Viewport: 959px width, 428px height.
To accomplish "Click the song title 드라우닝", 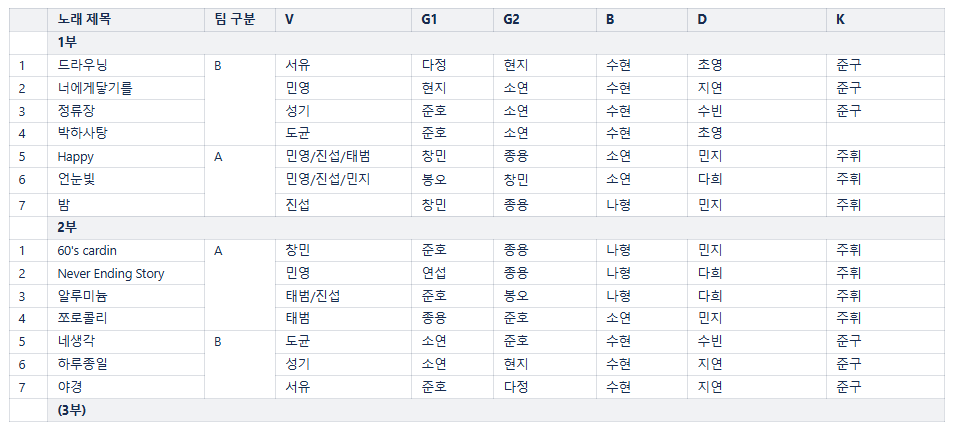I will pyautogui.click(x=82, y=65).
